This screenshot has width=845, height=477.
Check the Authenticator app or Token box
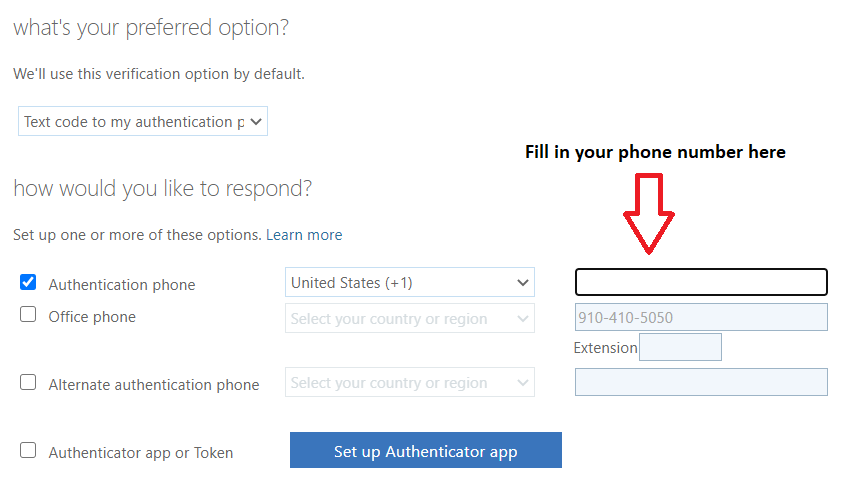(28, 451)
